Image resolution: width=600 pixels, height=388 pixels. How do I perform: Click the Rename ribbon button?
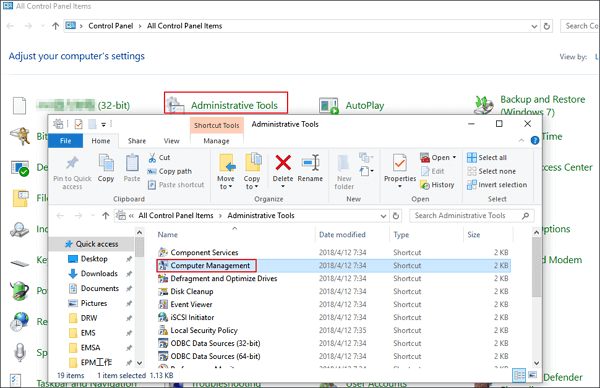(310, 168)
